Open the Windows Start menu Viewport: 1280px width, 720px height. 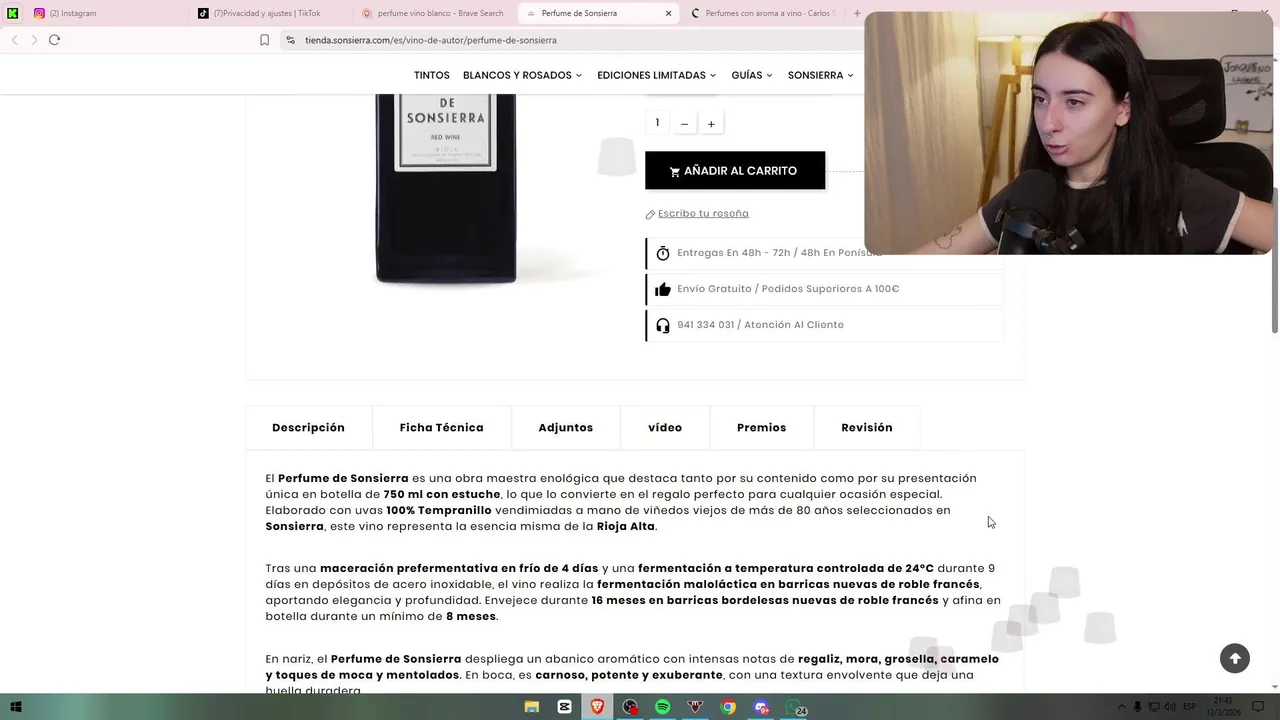point(15,707)
